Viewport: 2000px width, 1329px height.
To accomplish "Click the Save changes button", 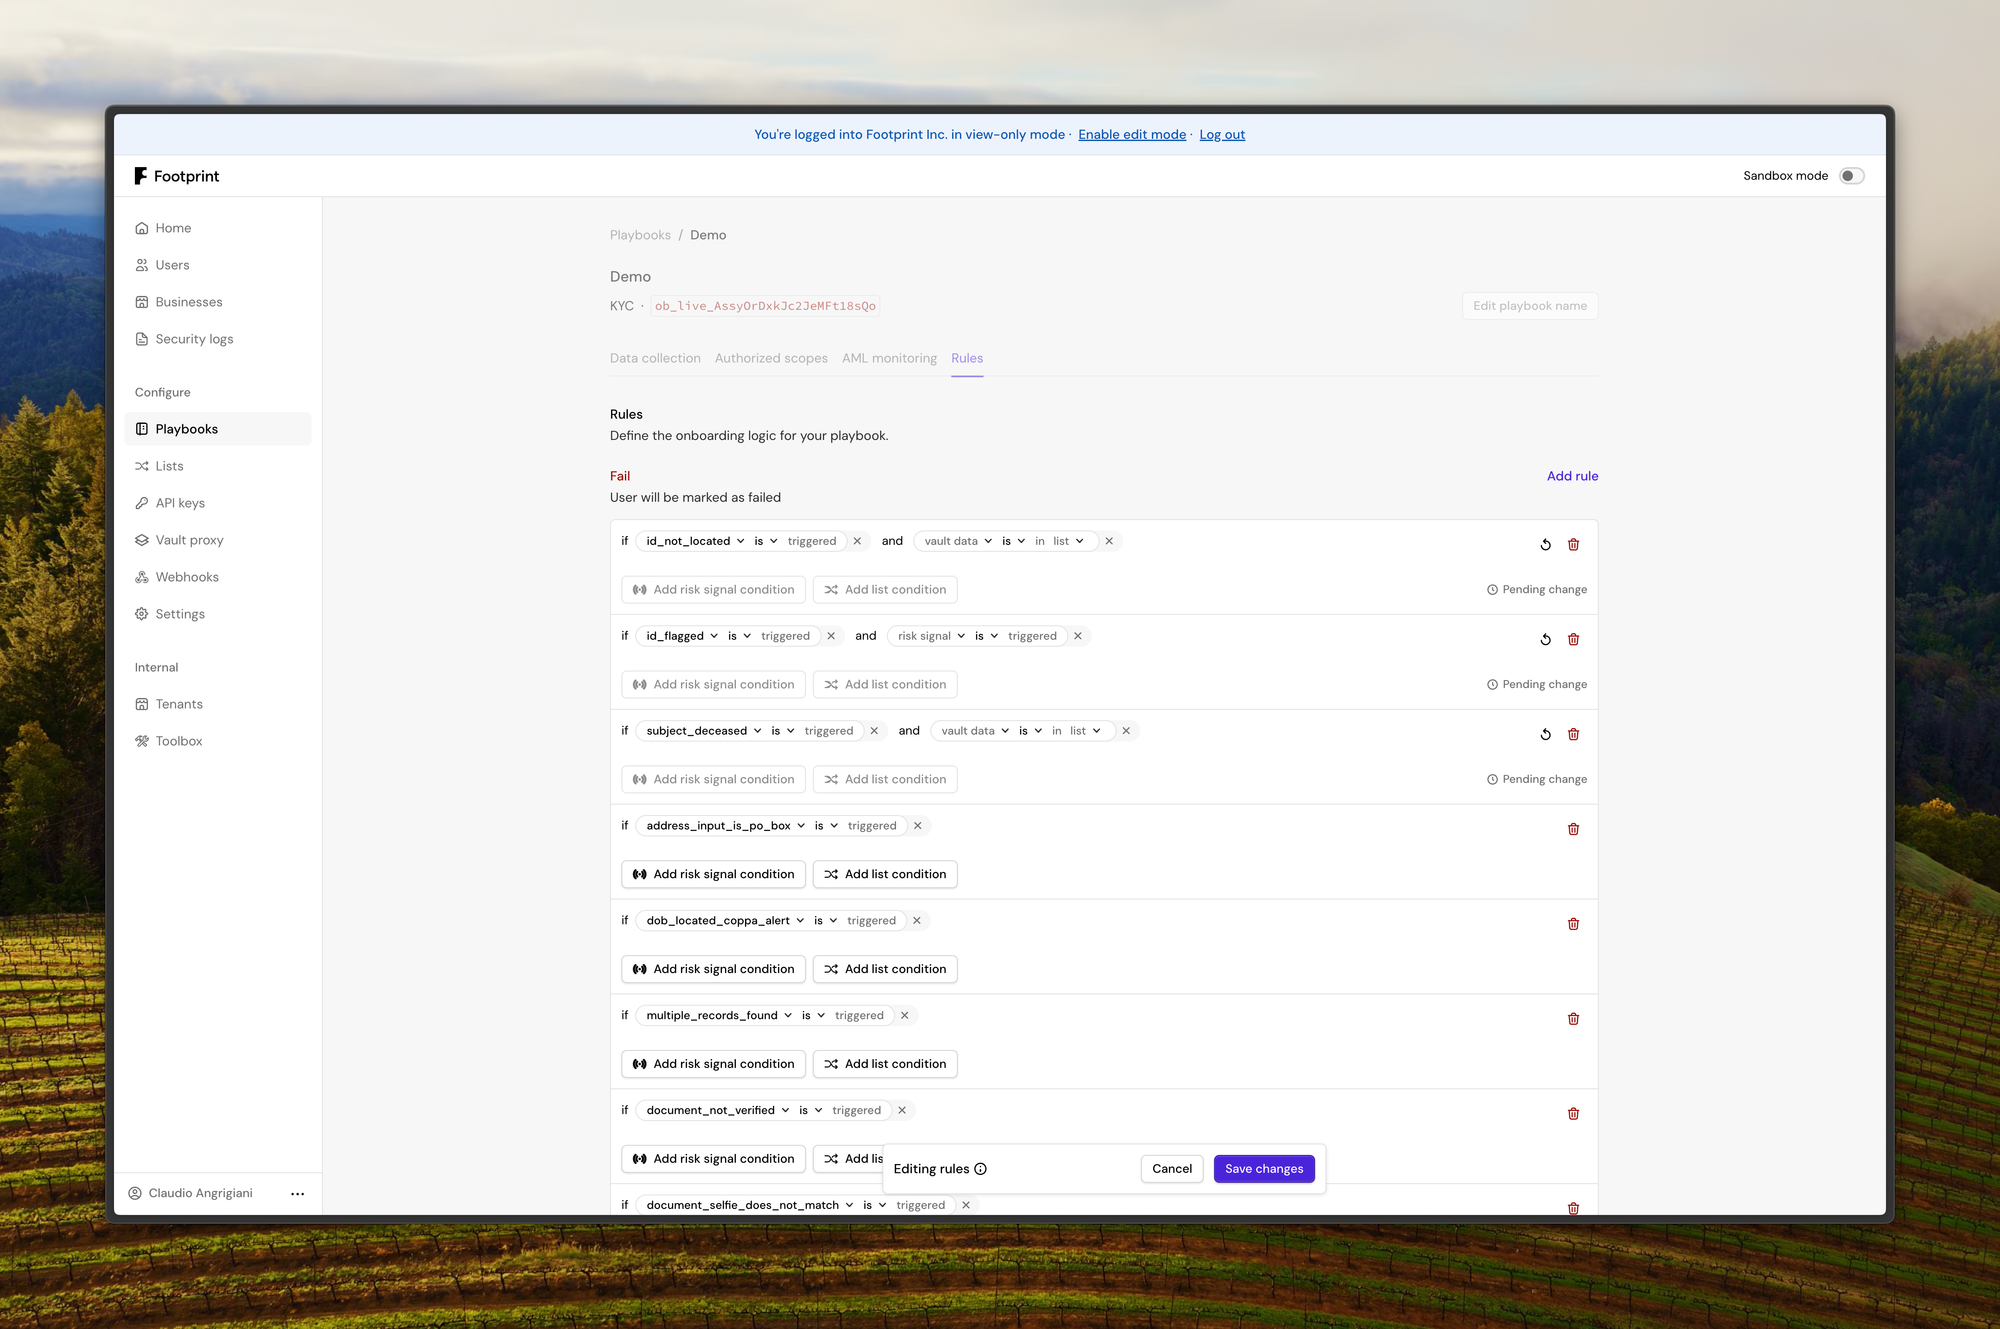I will click(1263, 1169).
